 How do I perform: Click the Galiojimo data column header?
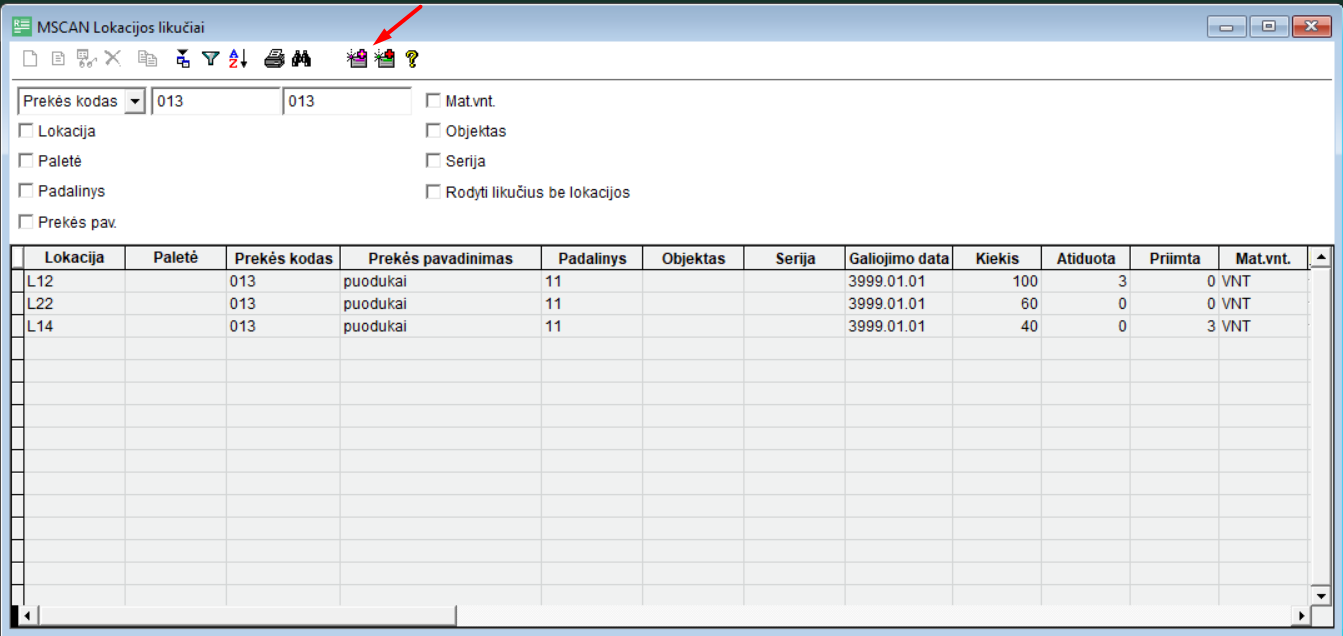pos(898,258)
